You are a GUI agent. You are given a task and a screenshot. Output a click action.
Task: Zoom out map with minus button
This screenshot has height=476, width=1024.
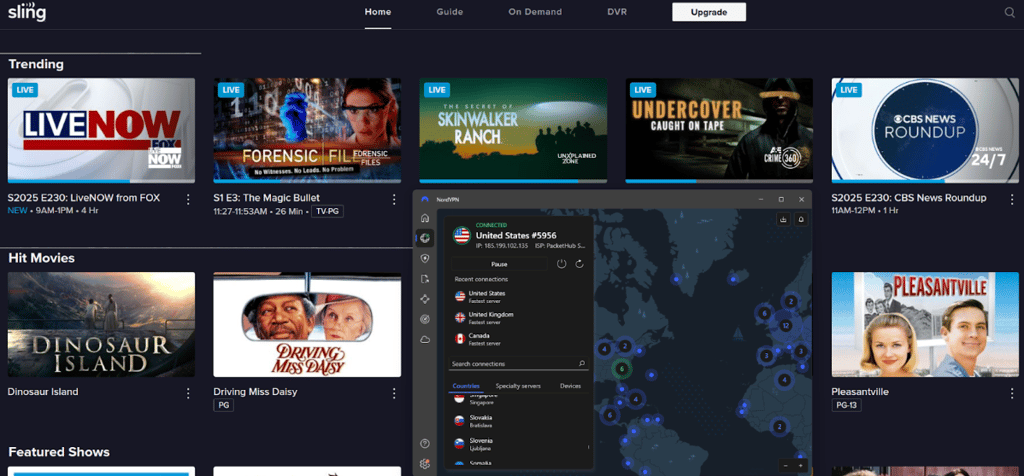pos(786,466)
